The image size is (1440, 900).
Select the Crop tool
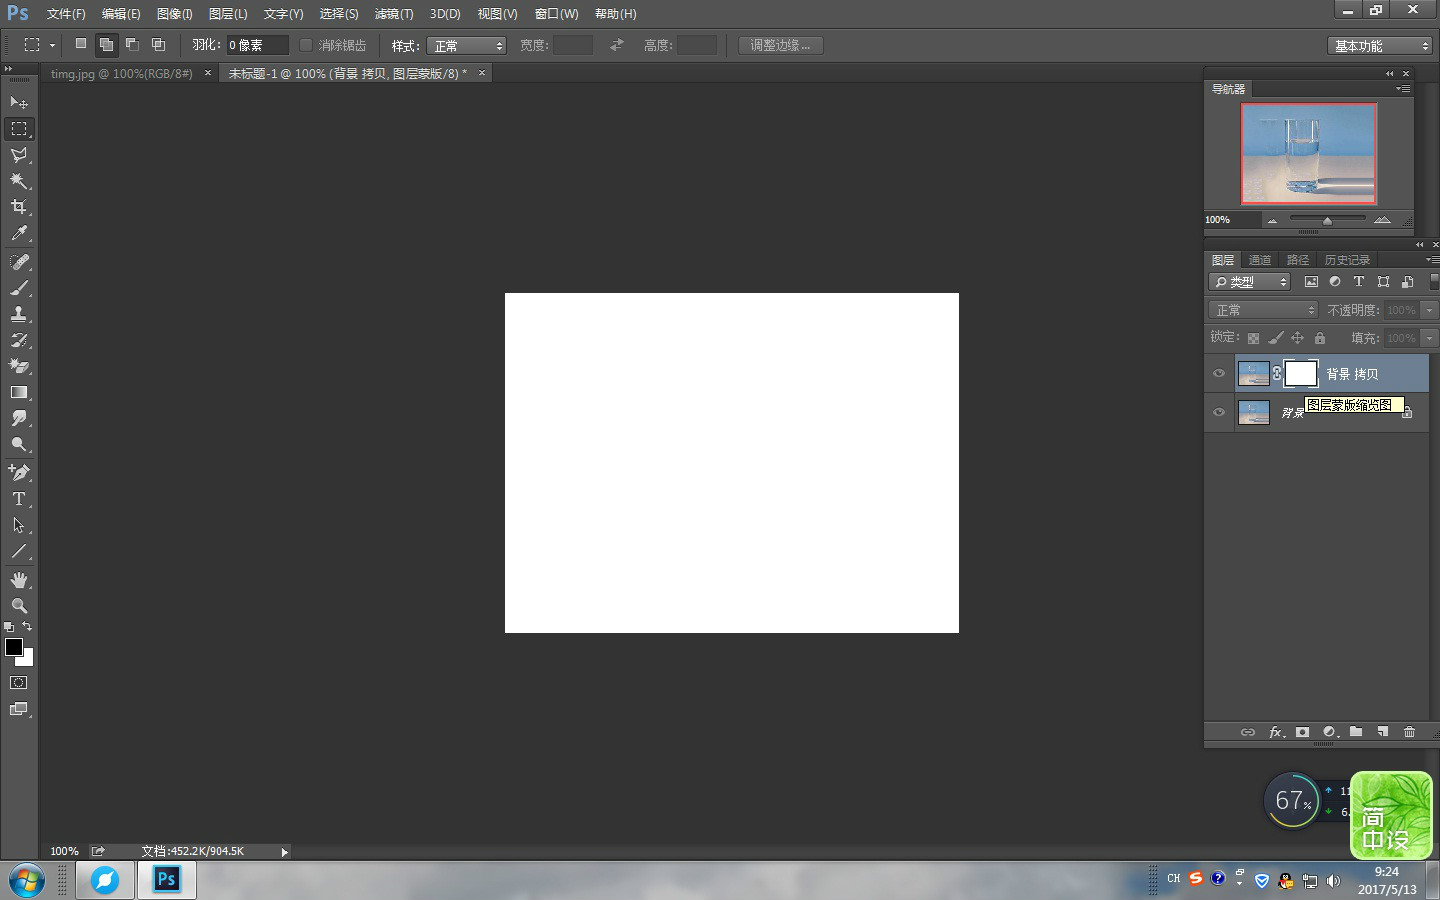pyautogui.click(x=18, y=207)
